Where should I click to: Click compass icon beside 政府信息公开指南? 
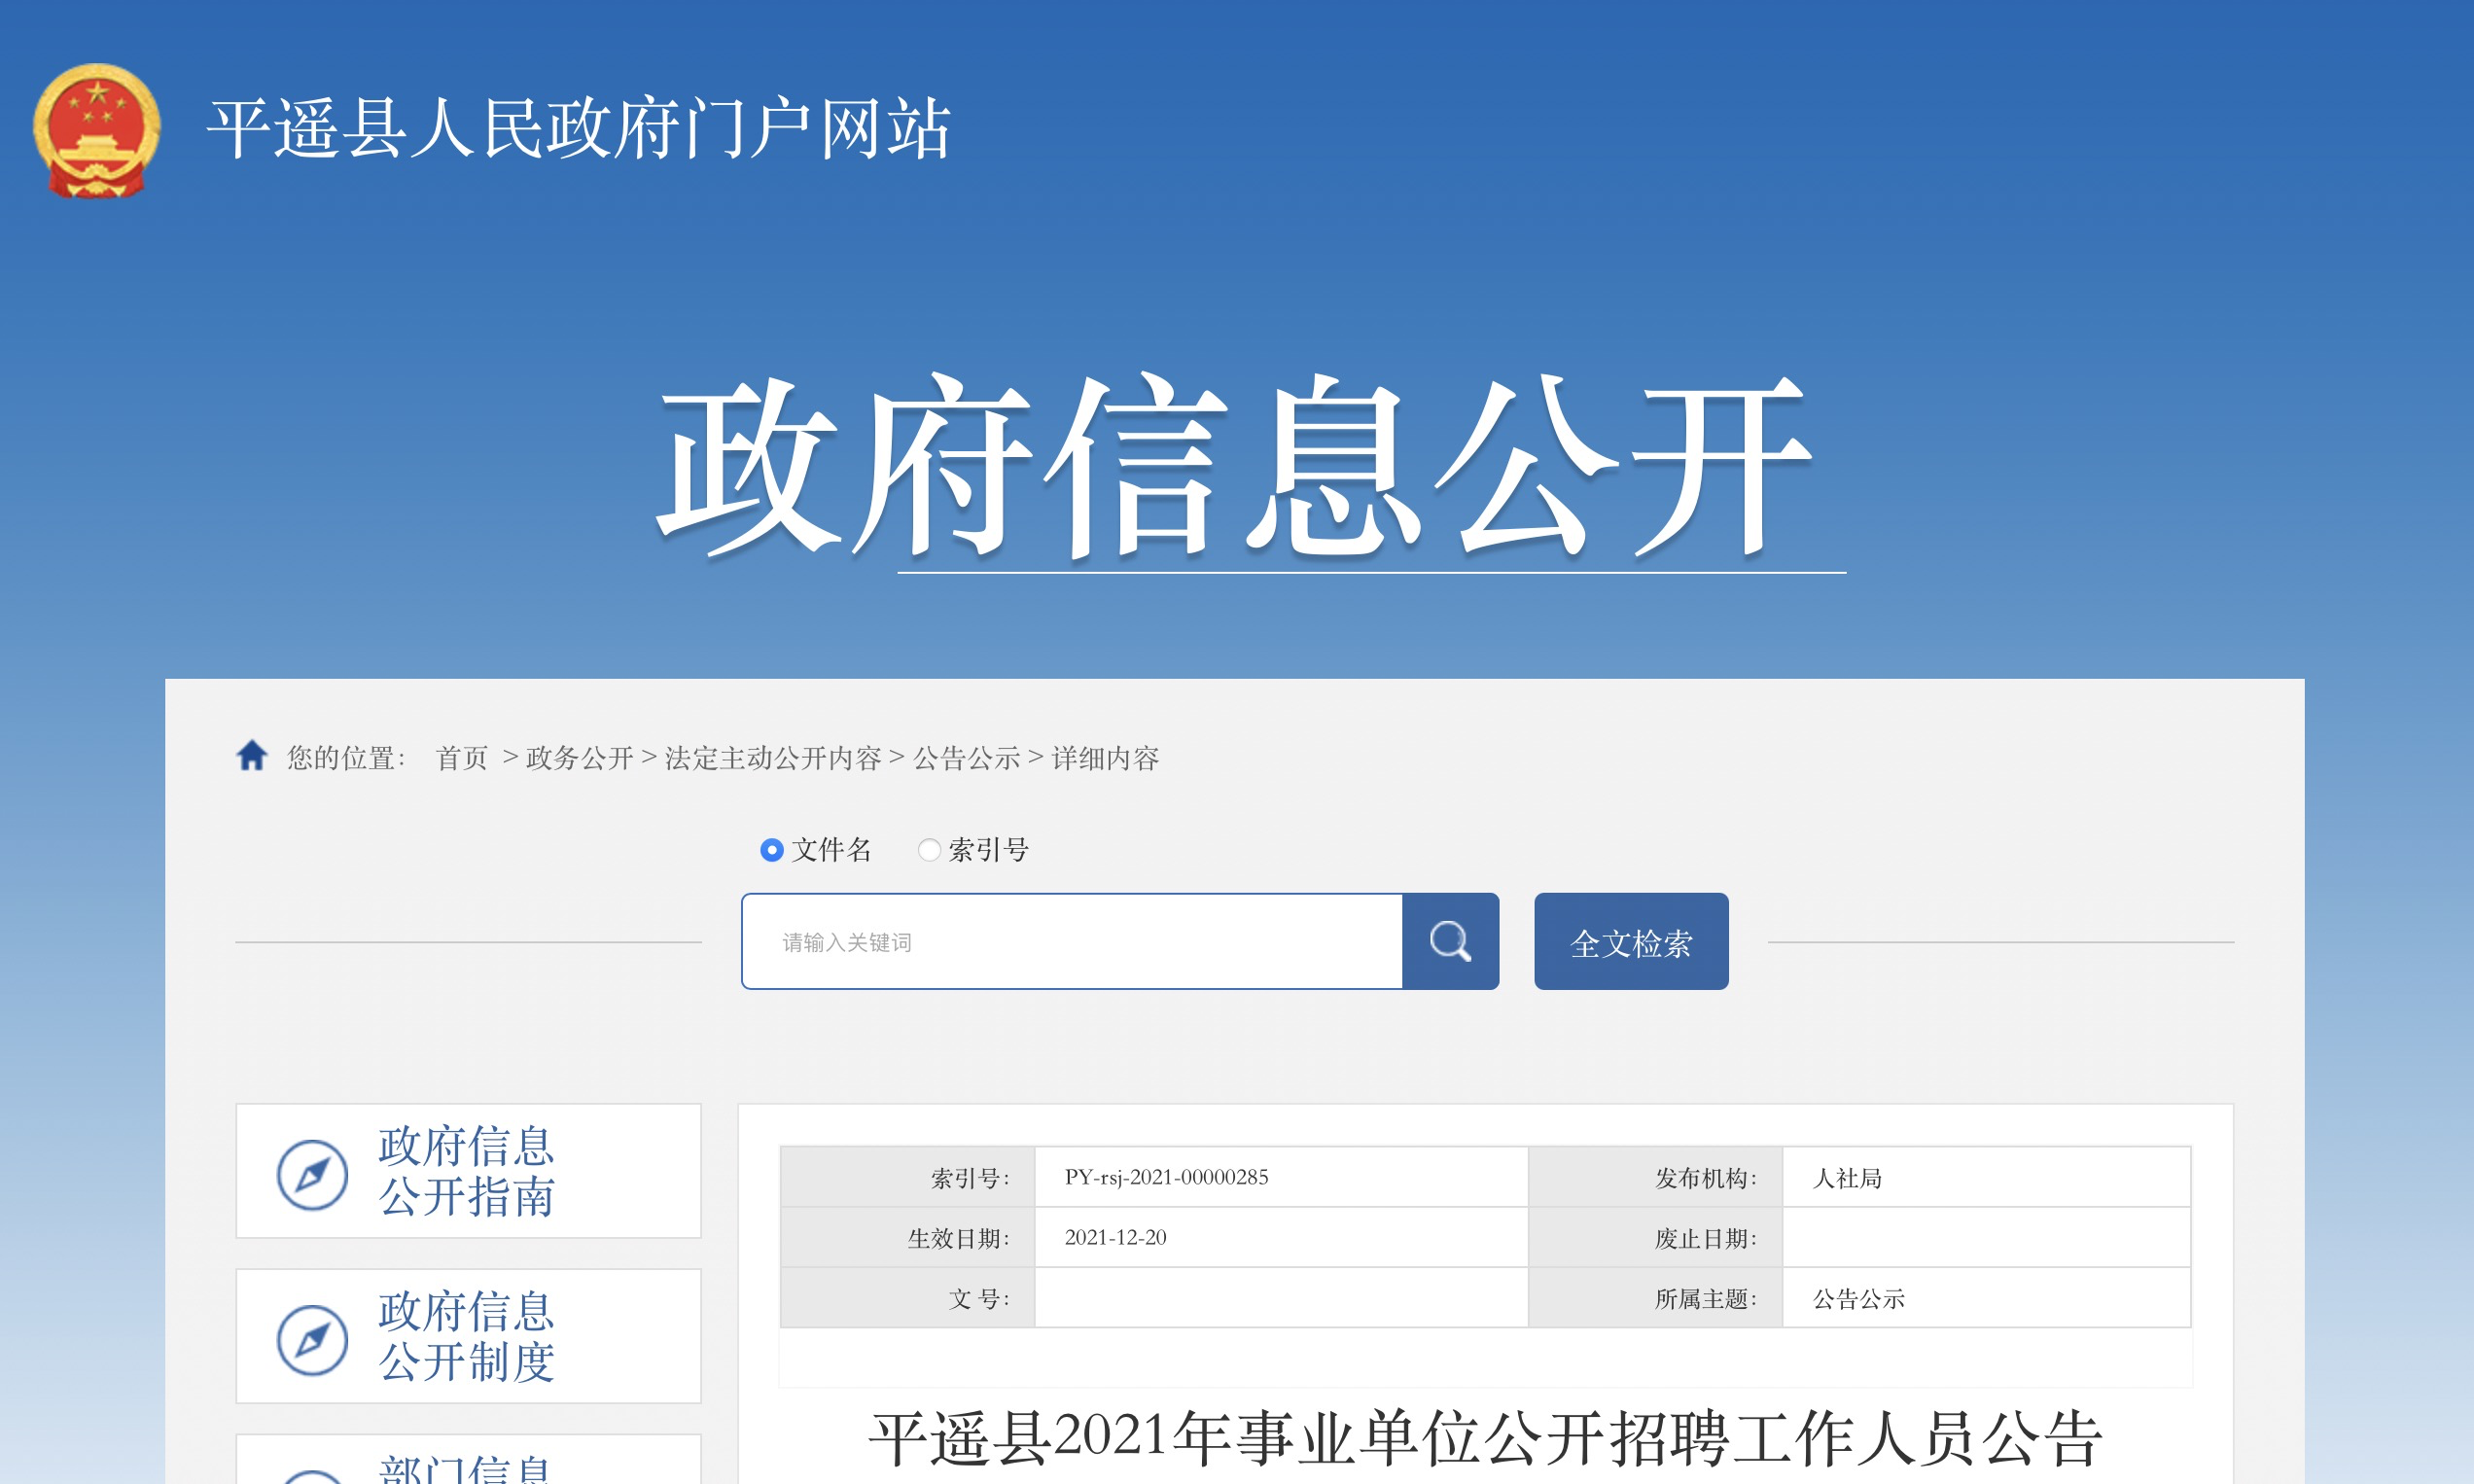coord(312,1173)
